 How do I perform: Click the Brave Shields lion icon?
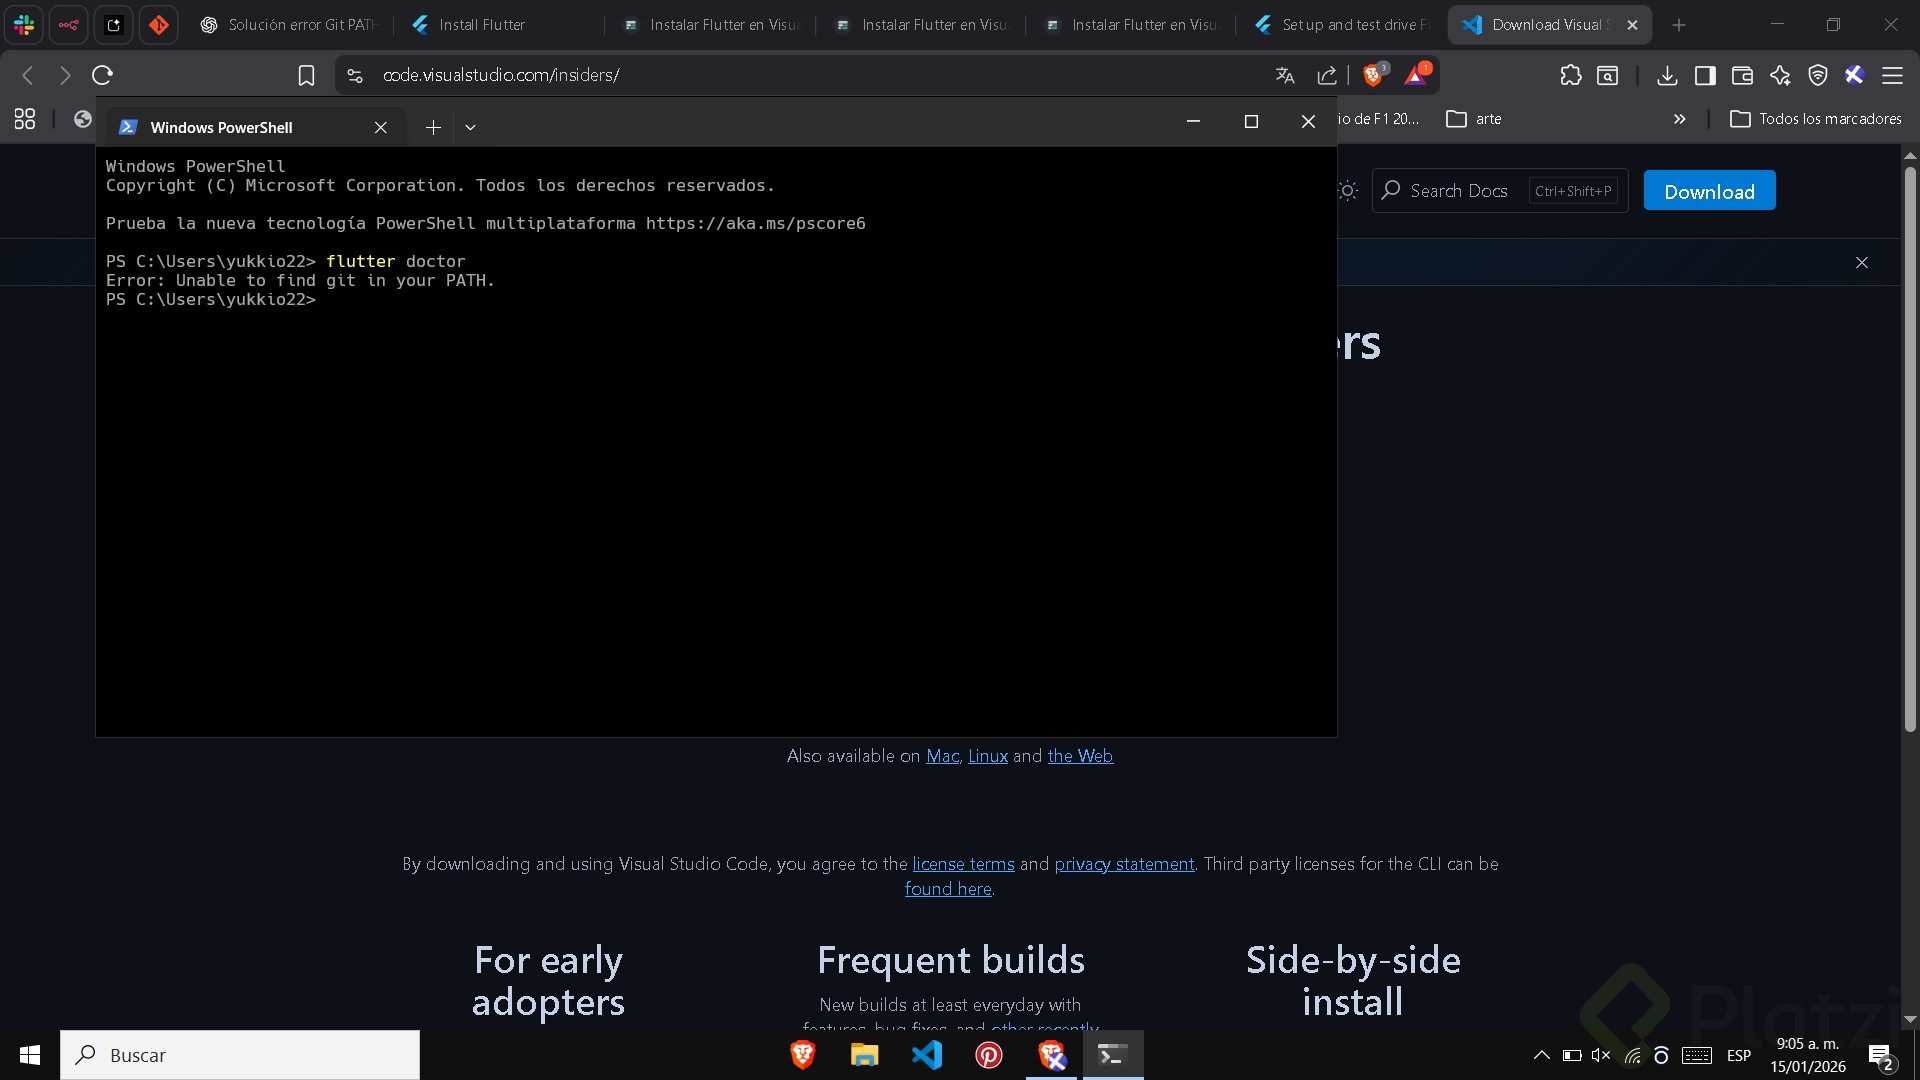pos(1373,75)
